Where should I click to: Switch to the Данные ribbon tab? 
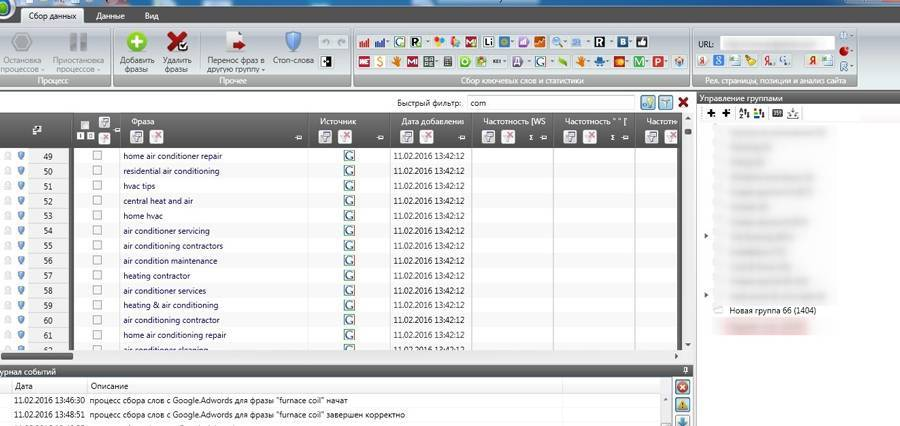110,17
